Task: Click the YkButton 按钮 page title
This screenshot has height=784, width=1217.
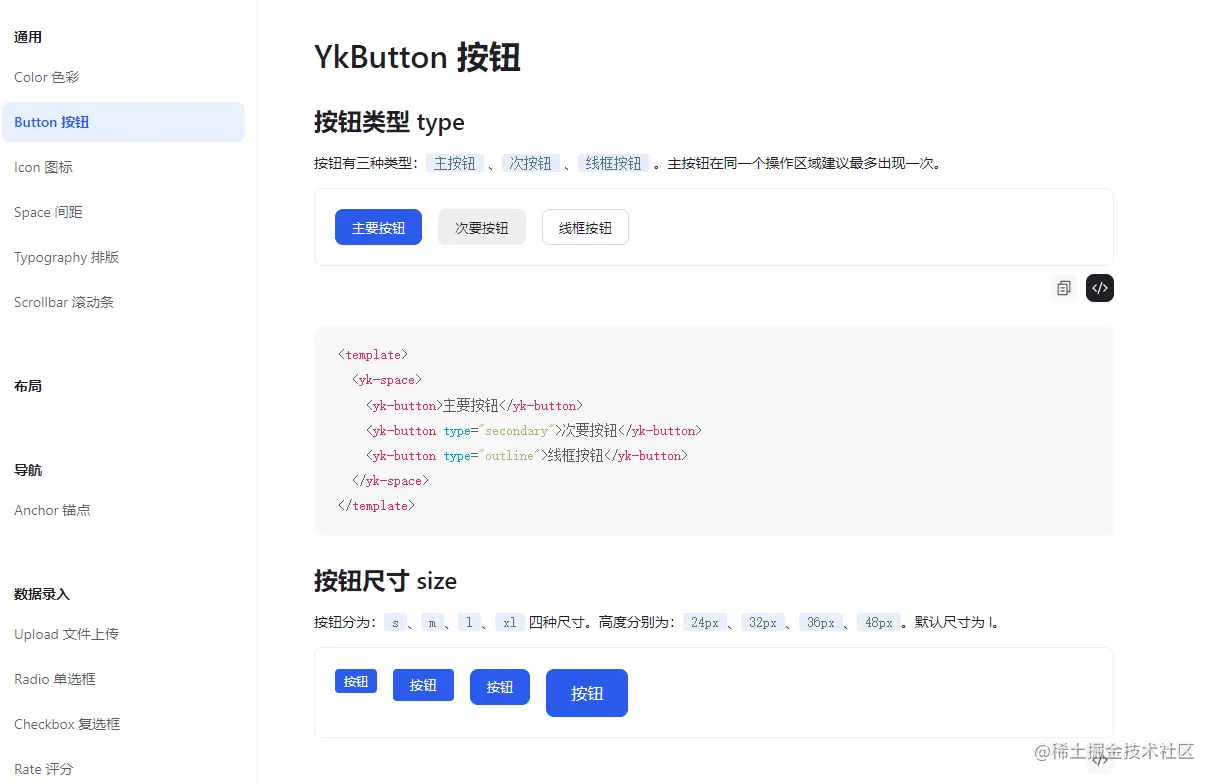Action: coord(417,57)
